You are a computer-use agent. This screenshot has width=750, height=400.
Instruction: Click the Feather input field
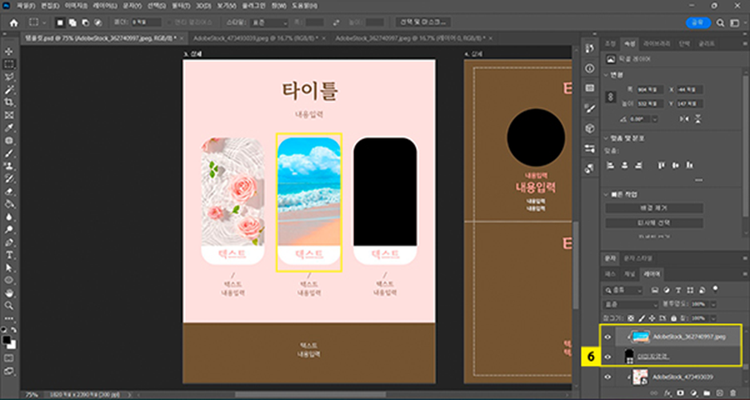pos(145,22)
